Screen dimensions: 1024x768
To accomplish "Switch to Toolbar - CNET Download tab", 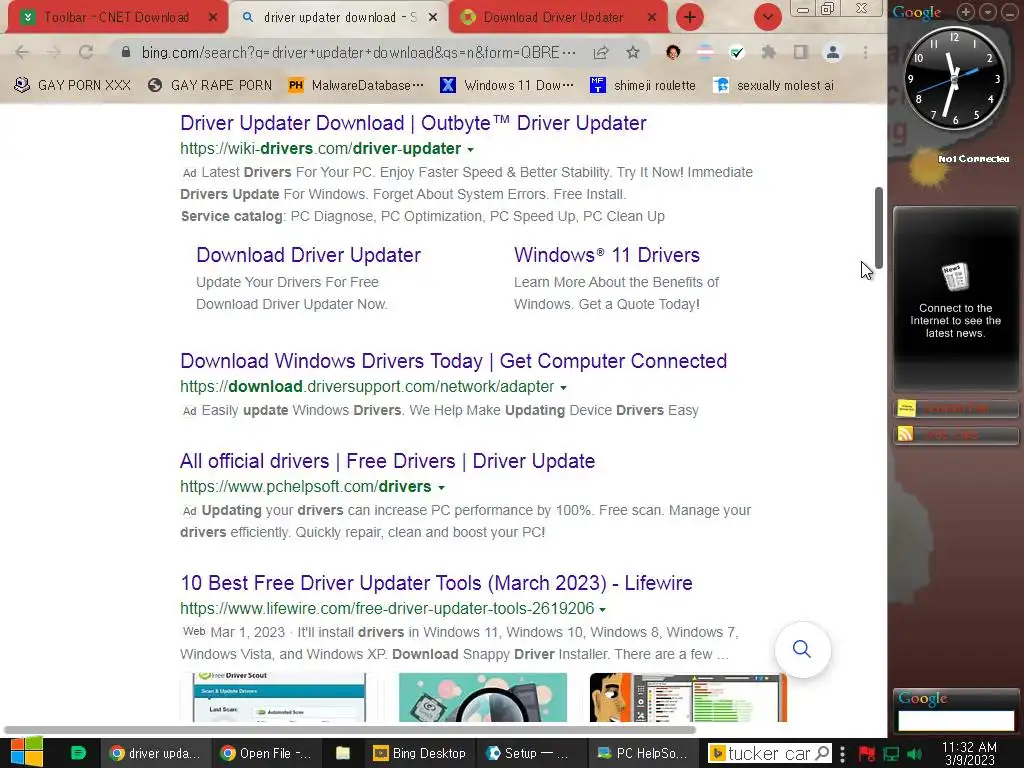I will [x=116, y=18].
